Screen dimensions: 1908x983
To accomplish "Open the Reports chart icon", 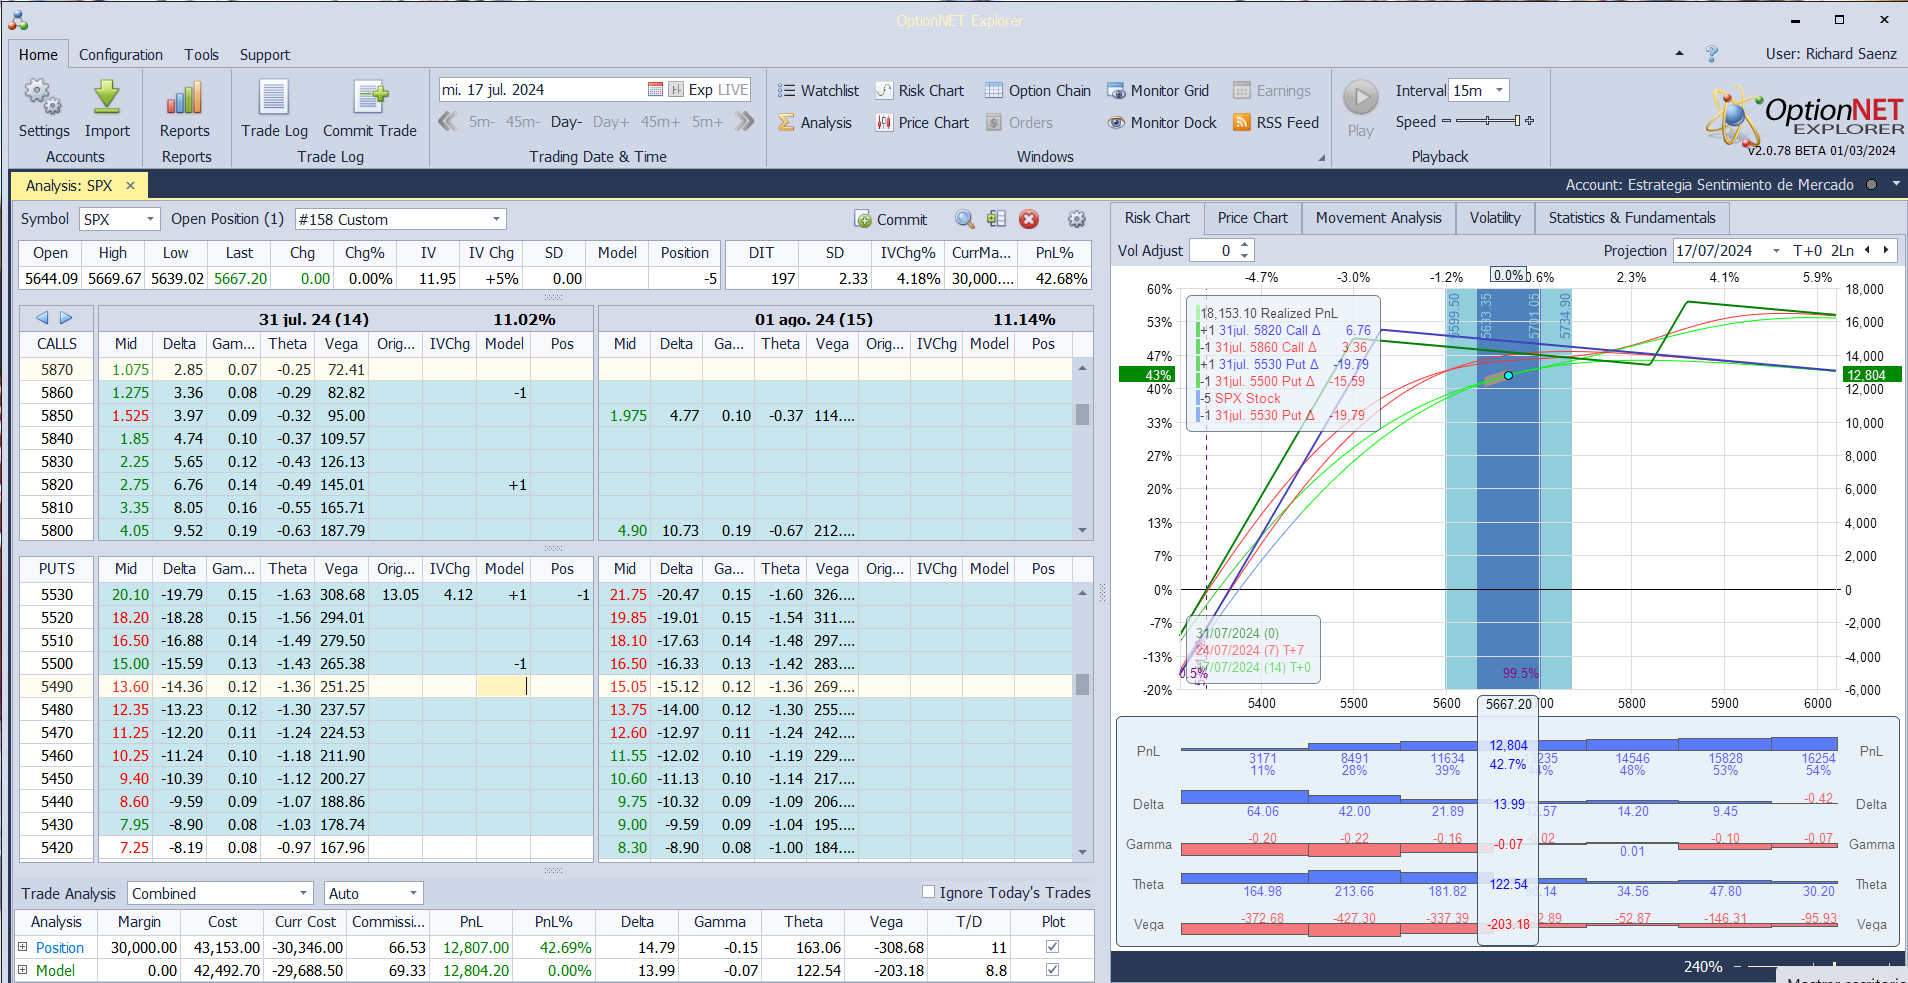I will click(185, 99).
